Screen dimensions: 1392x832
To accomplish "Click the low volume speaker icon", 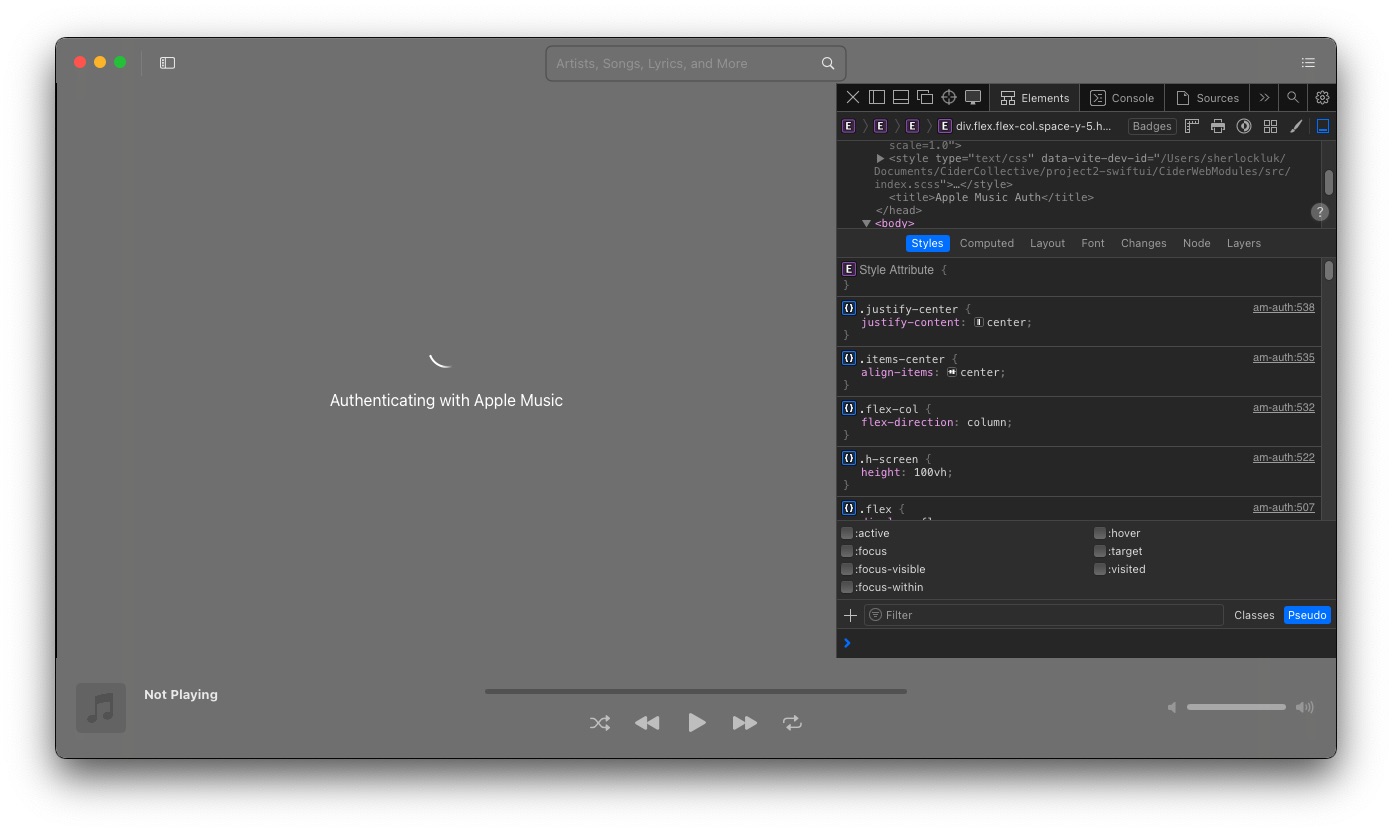I will pyautogui.click(x=1172, y=708).
